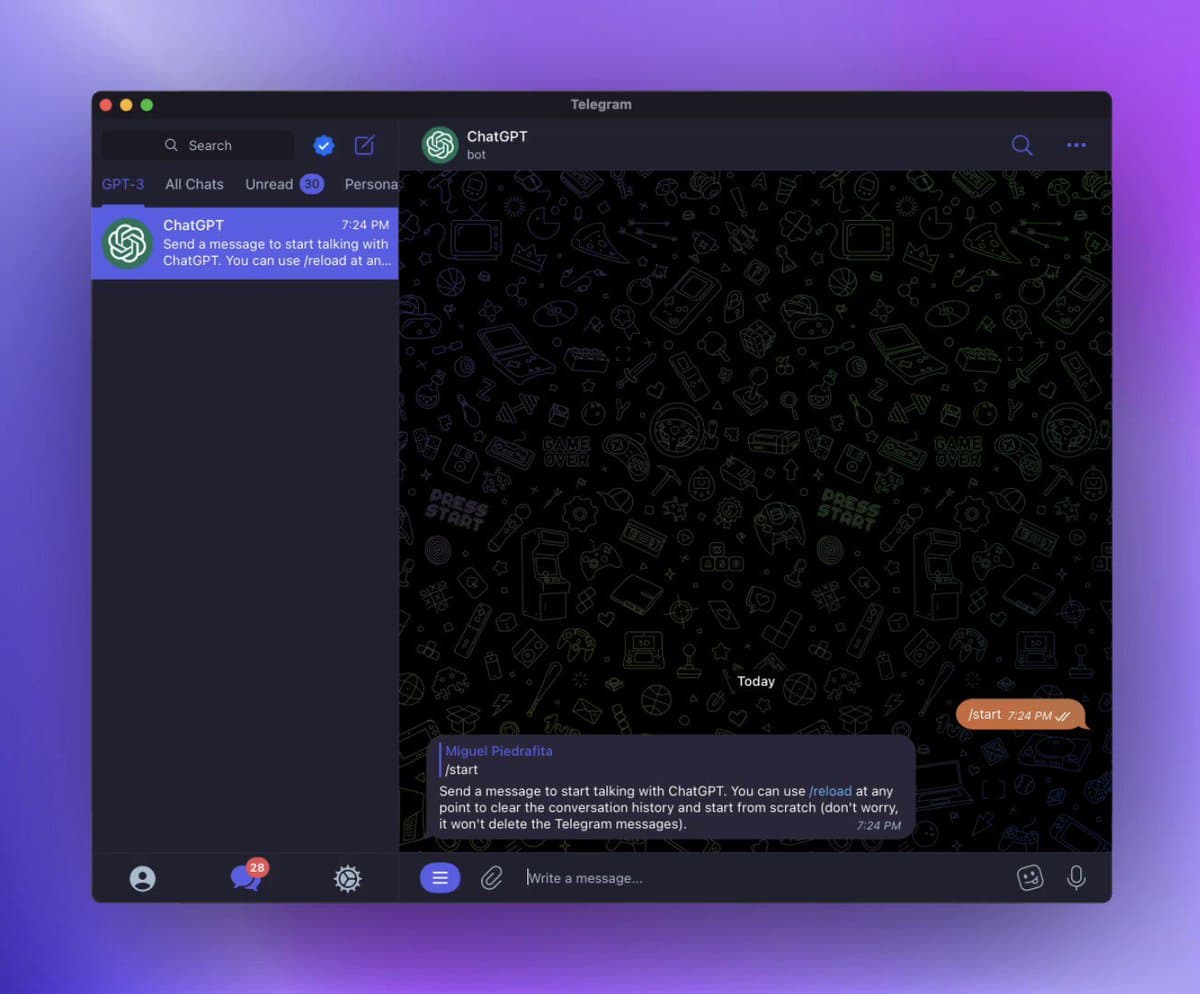Minimize the Telegram window
Screen dimensions: 1200x994
click(x=126, y=104)
